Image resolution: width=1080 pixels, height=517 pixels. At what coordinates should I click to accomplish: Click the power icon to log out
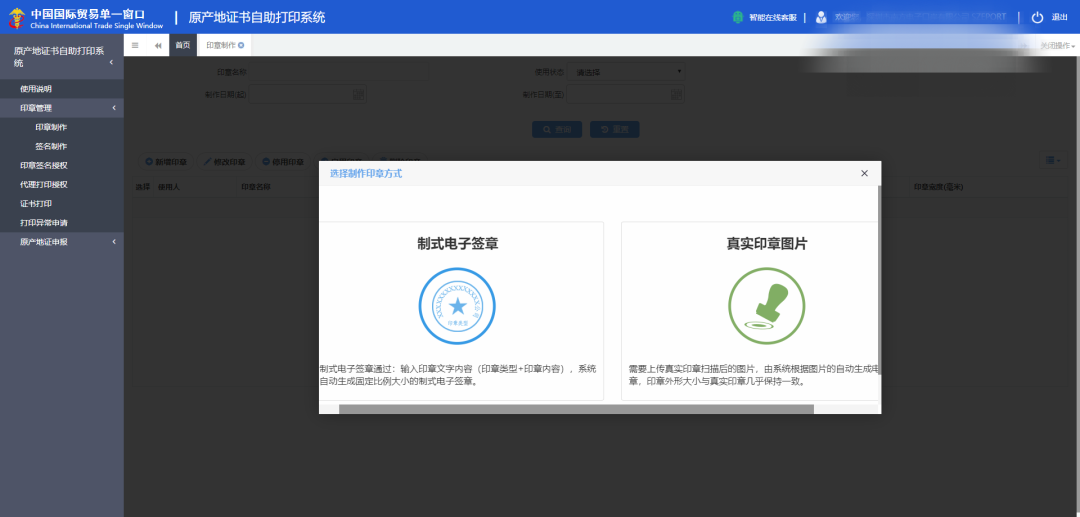pos(1037,17)
